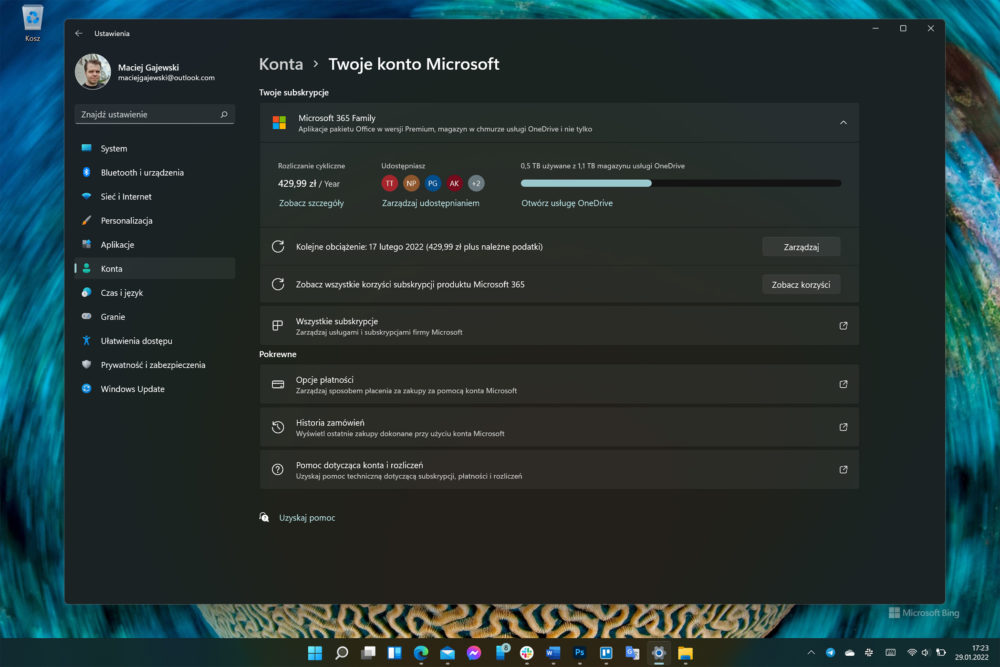
Task: Click the TT shared-user avatar
Action: (390, 184)
